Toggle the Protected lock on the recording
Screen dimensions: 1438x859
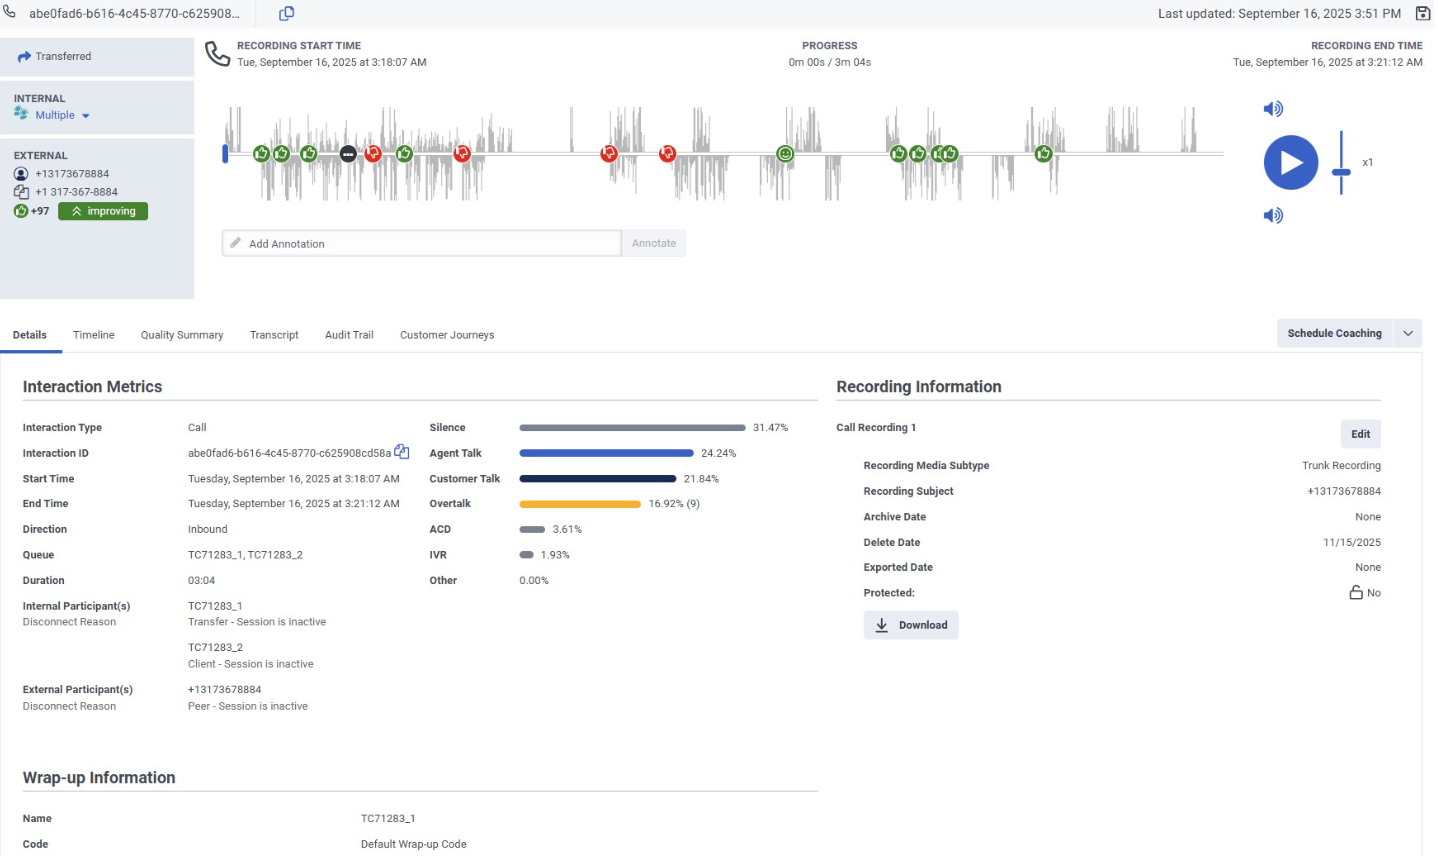tap(1356, 593)
